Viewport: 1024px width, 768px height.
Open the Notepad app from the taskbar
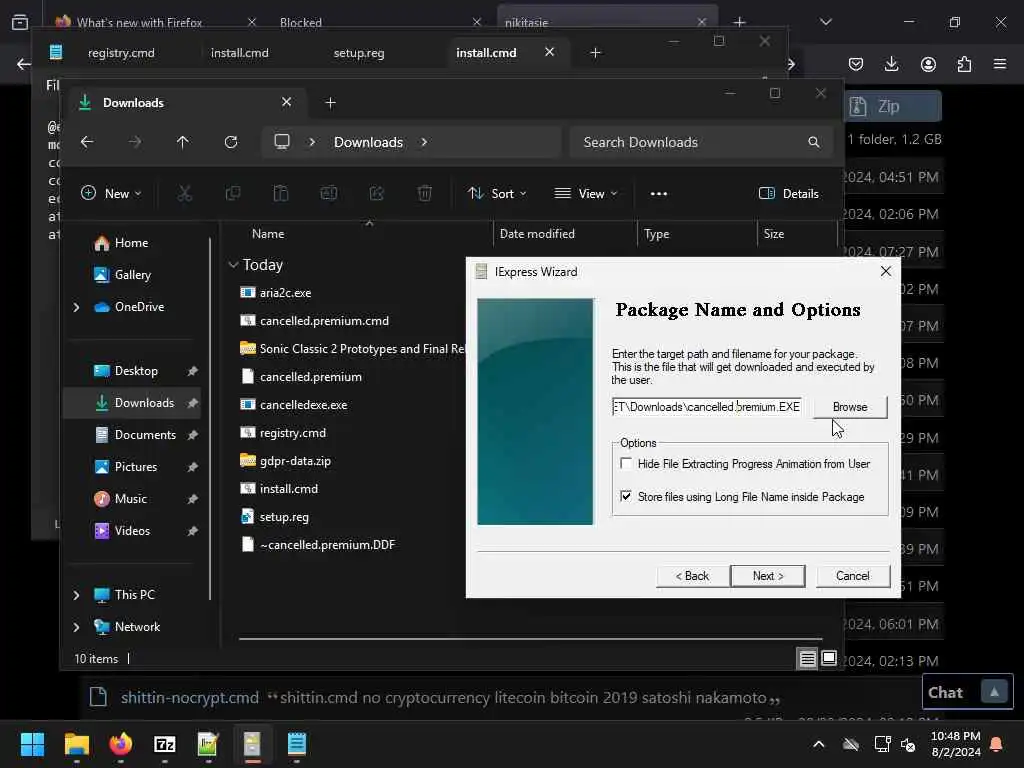296,744
